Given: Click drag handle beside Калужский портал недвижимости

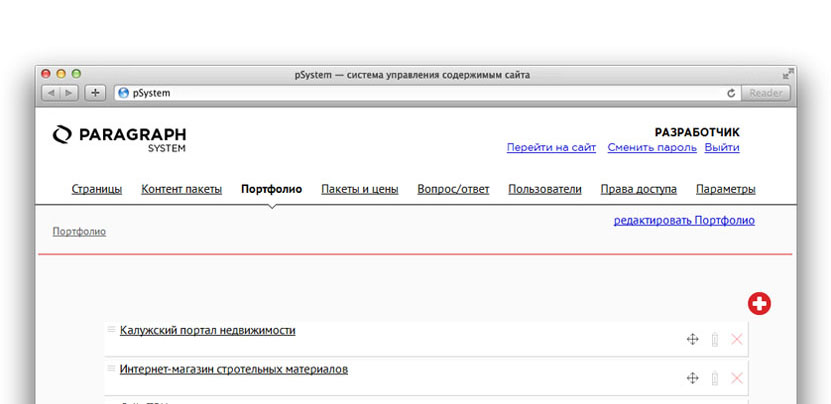Looking at the screenshot, I should click(x=111, y=329).
